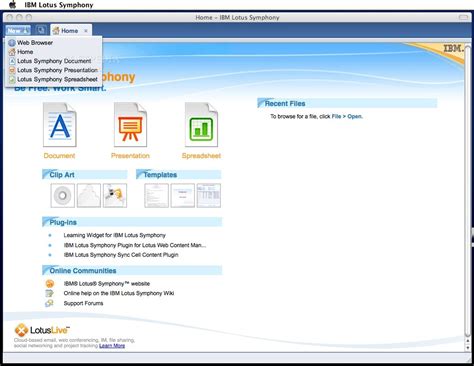Open the middle Templates thumbnail
Image resolution: width=474 pixels, height=366 pixels.
click(183, 196)
